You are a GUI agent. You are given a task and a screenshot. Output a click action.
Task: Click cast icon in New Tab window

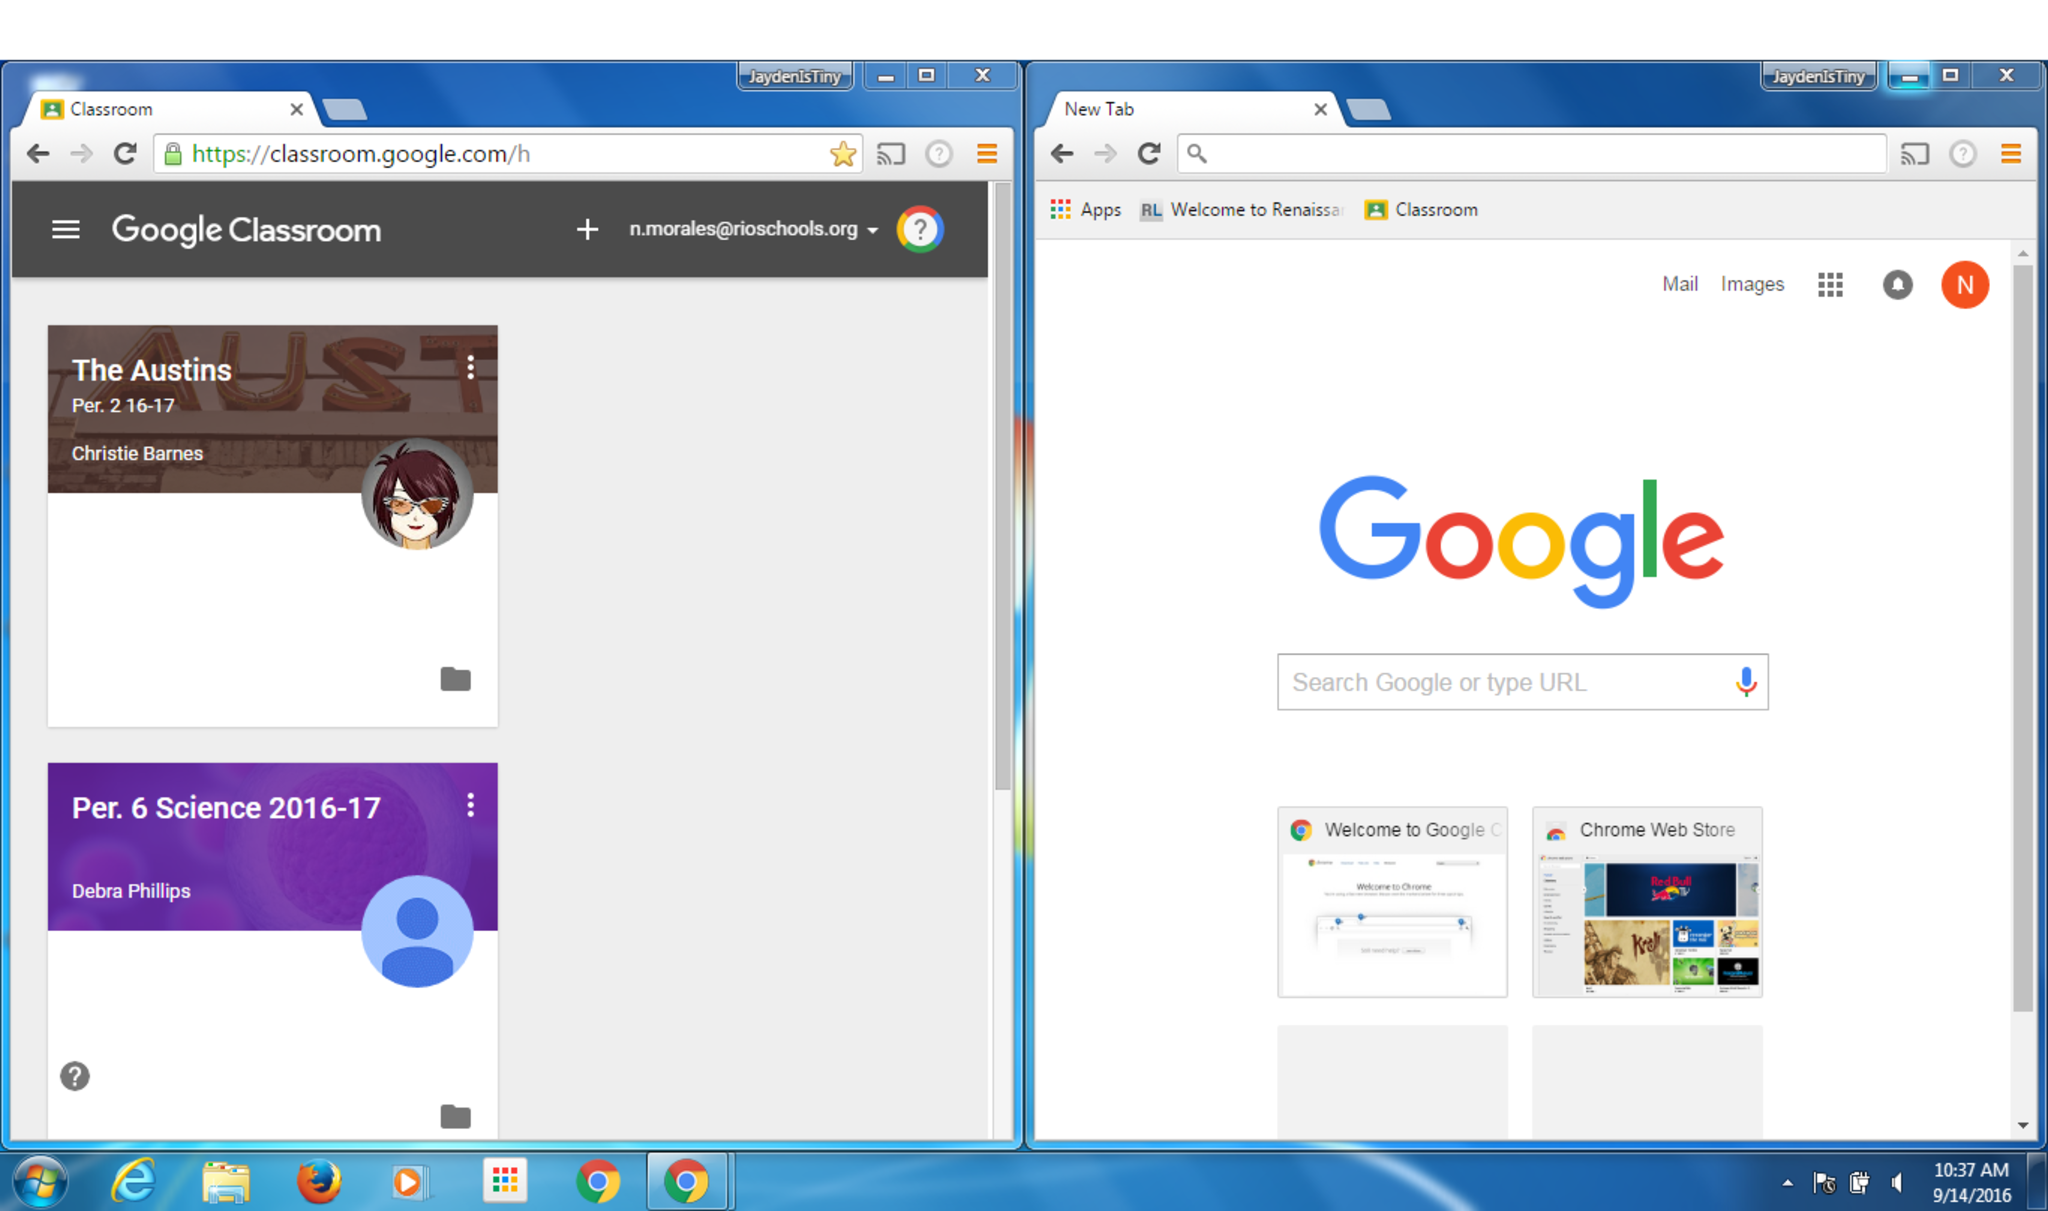(x=1914, y=154)
